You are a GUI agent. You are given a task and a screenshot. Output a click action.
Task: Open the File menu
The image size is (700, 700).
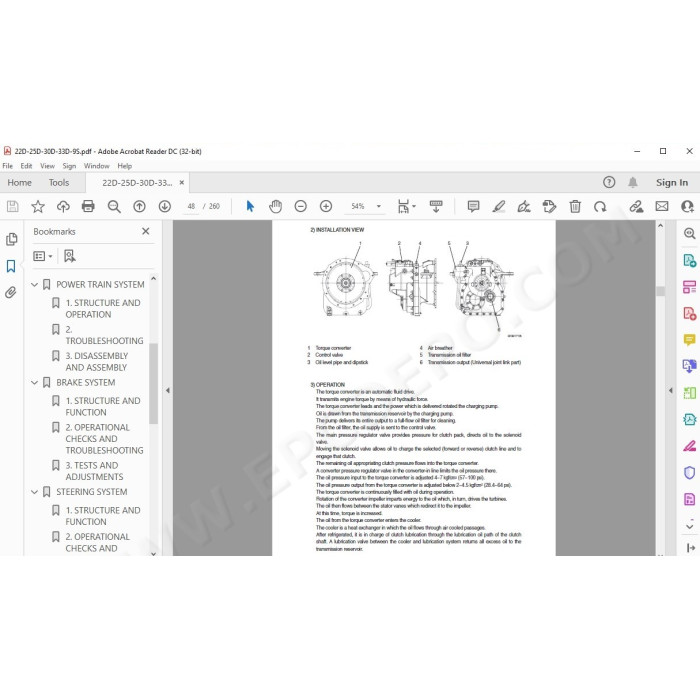pos(8,166)
